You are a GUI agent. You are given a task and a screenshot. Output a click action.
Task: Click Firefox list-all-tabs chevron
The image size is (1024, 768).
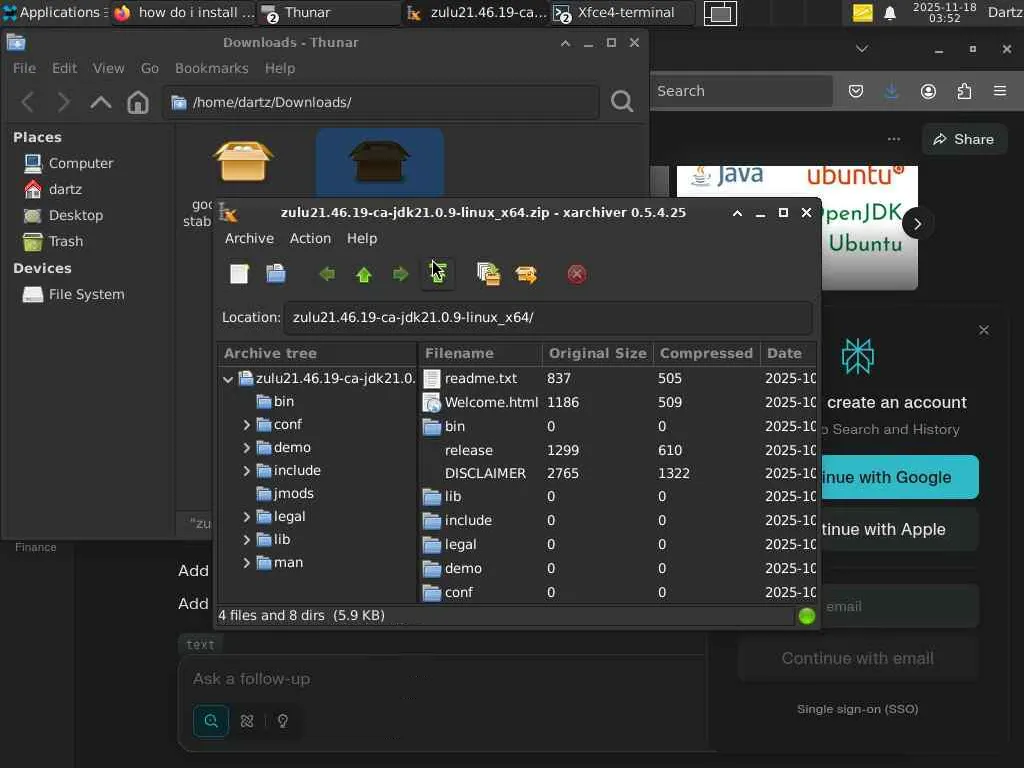click(862, 49)
